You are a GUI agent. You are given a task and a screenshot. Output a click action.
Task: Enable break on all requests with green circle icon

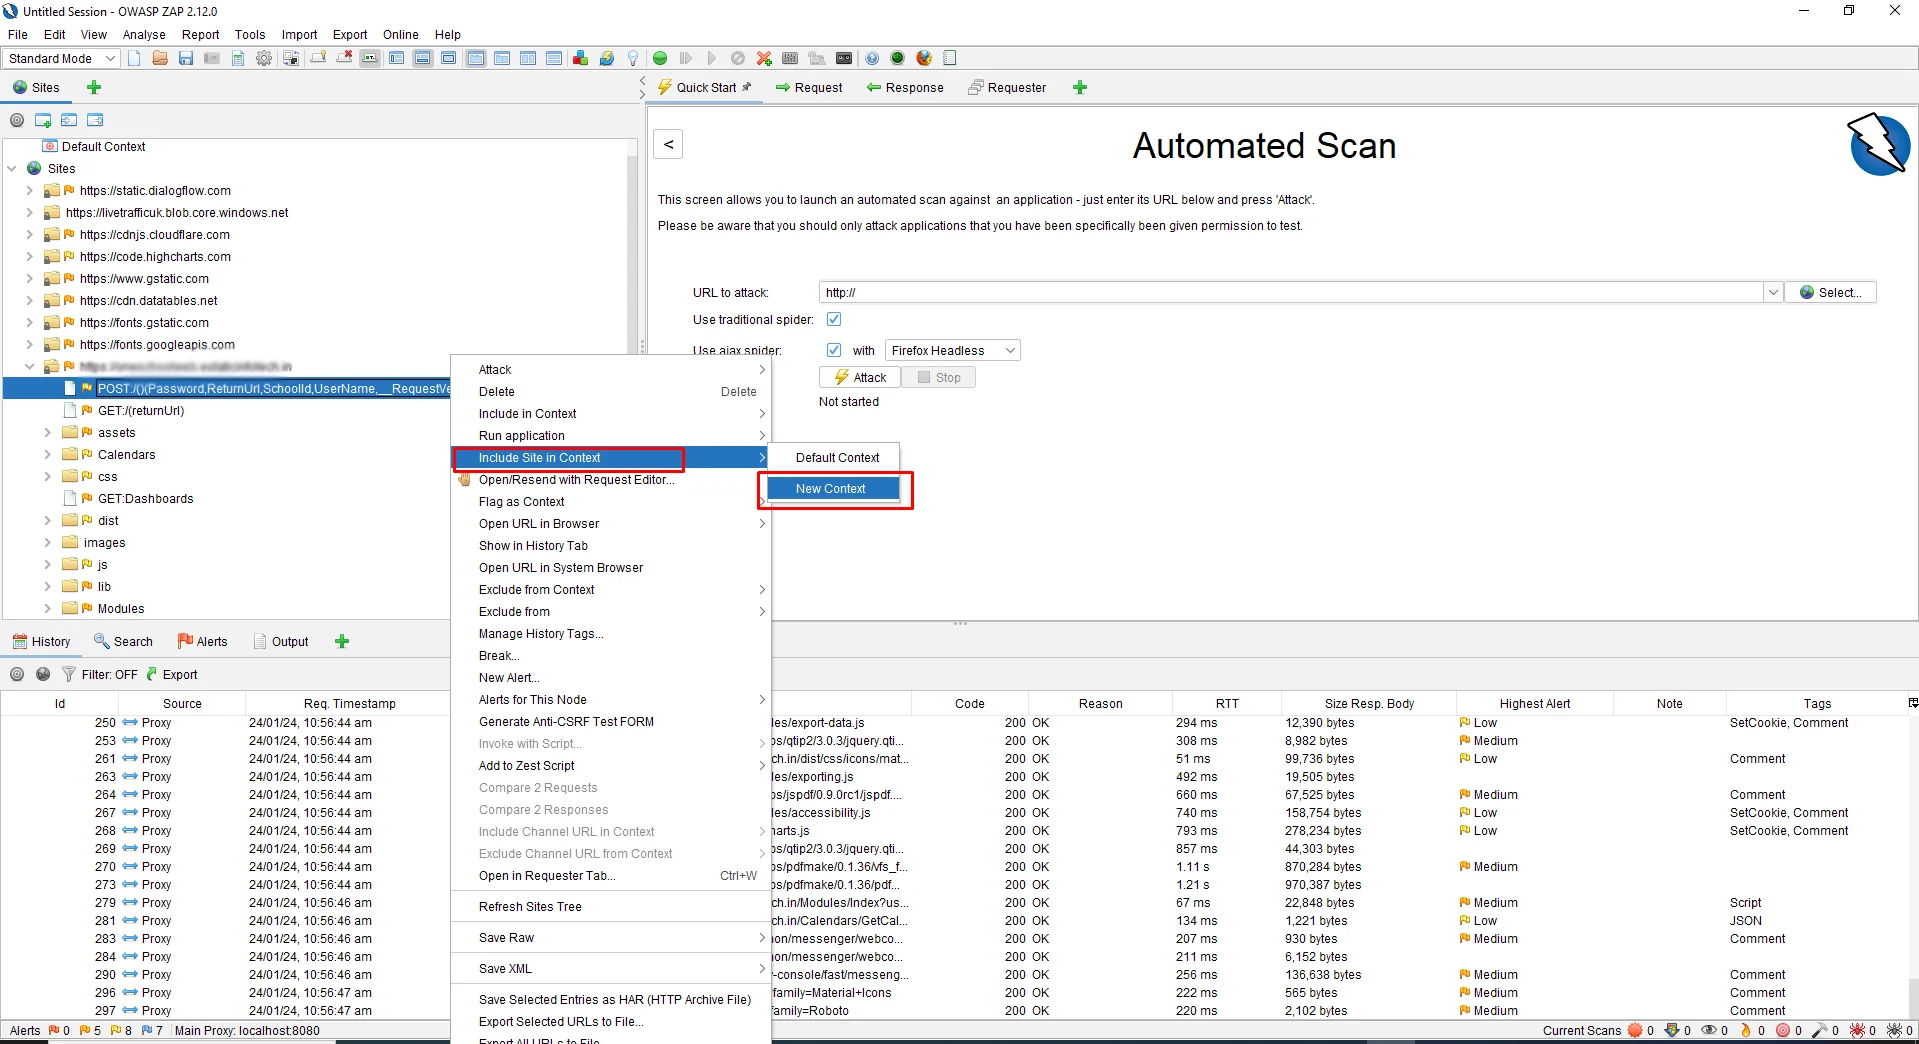pos(660,58)
